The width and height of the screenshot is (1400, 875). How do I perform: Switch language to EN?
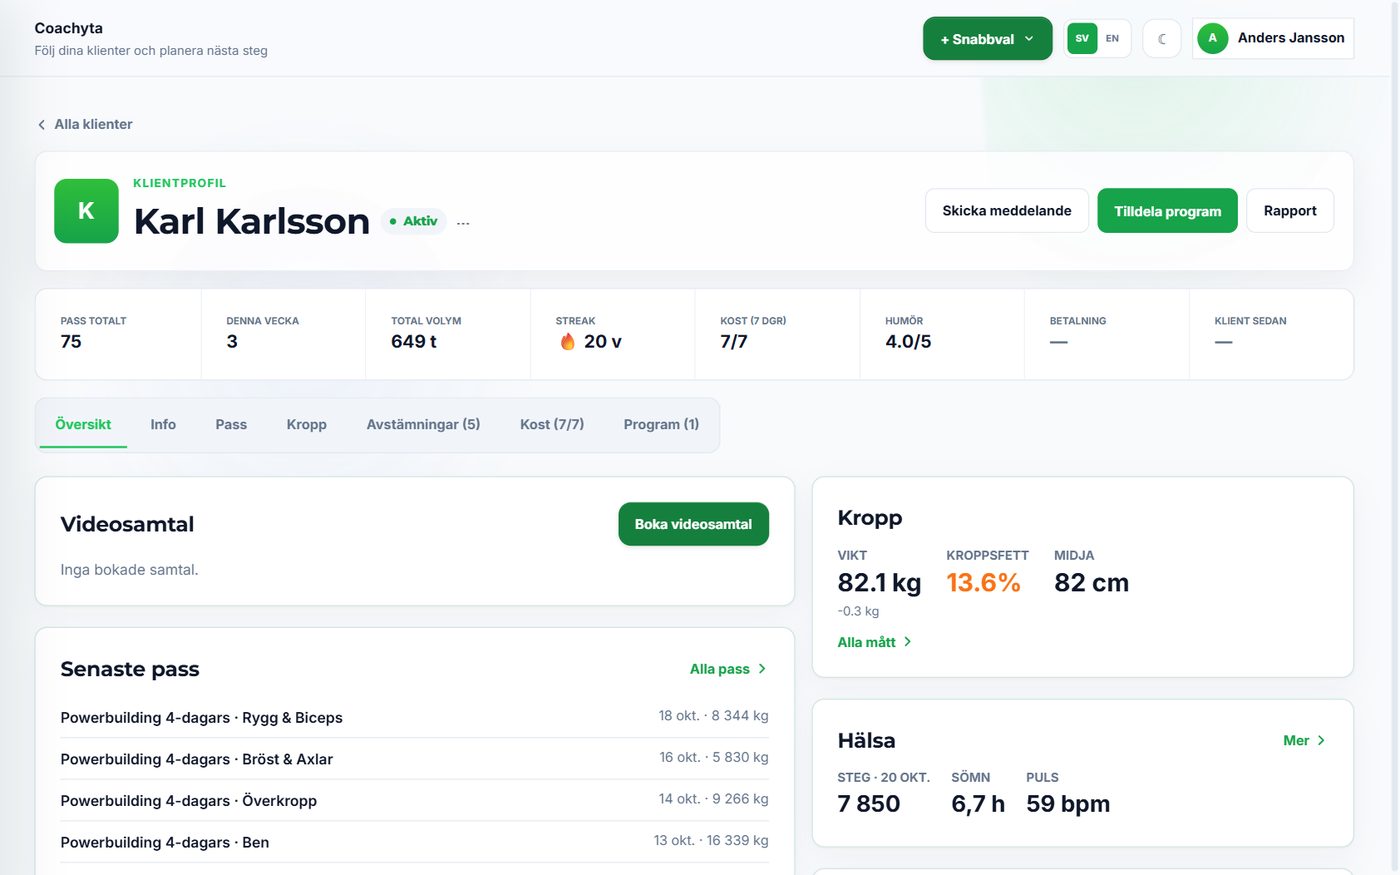1112,39
